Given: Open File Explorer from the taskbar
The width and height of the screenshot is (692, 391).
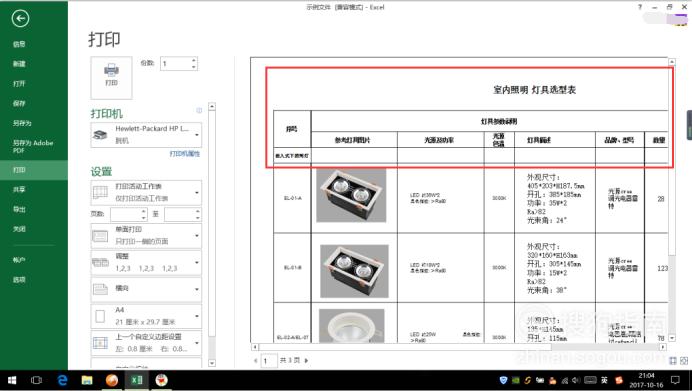Looking at the screenshot, I should (87, 380).
